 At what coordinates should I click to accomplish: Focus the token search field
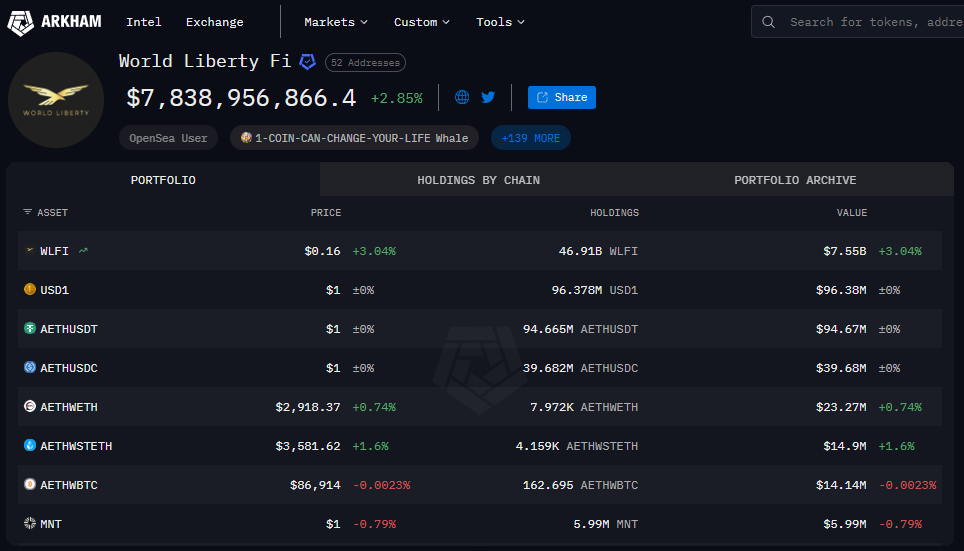(x=870, y=22)
